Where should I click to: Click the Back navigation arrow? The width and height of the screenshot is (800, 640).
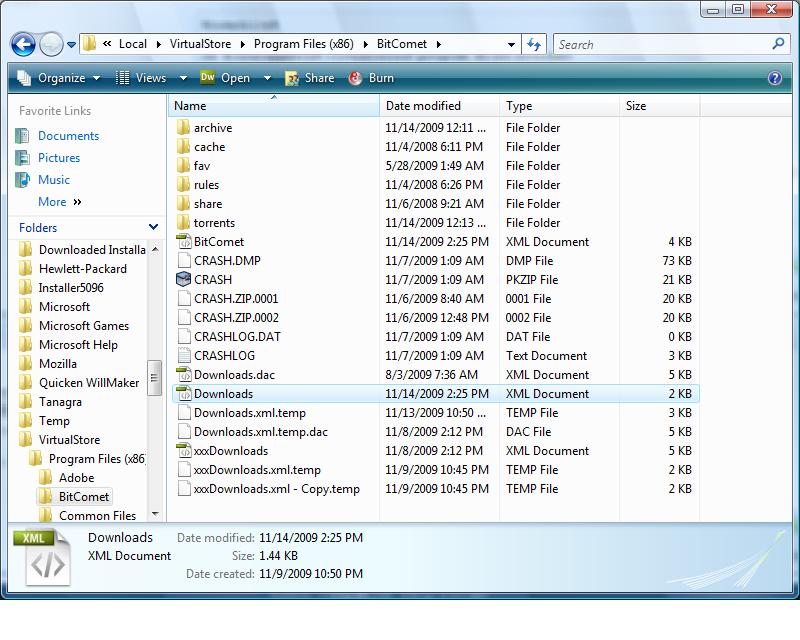22,44
